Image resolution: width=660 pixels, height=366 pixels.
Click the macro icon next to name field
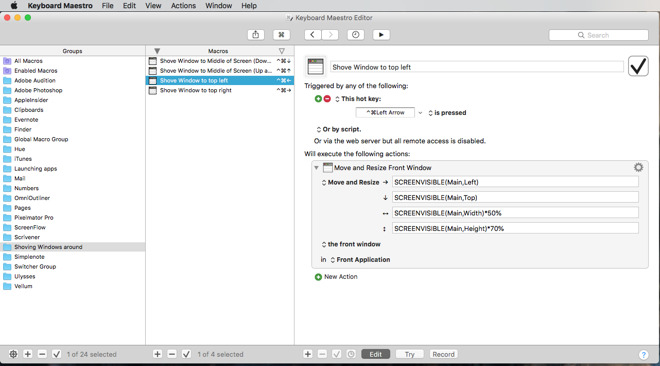[x=315, y=67]
